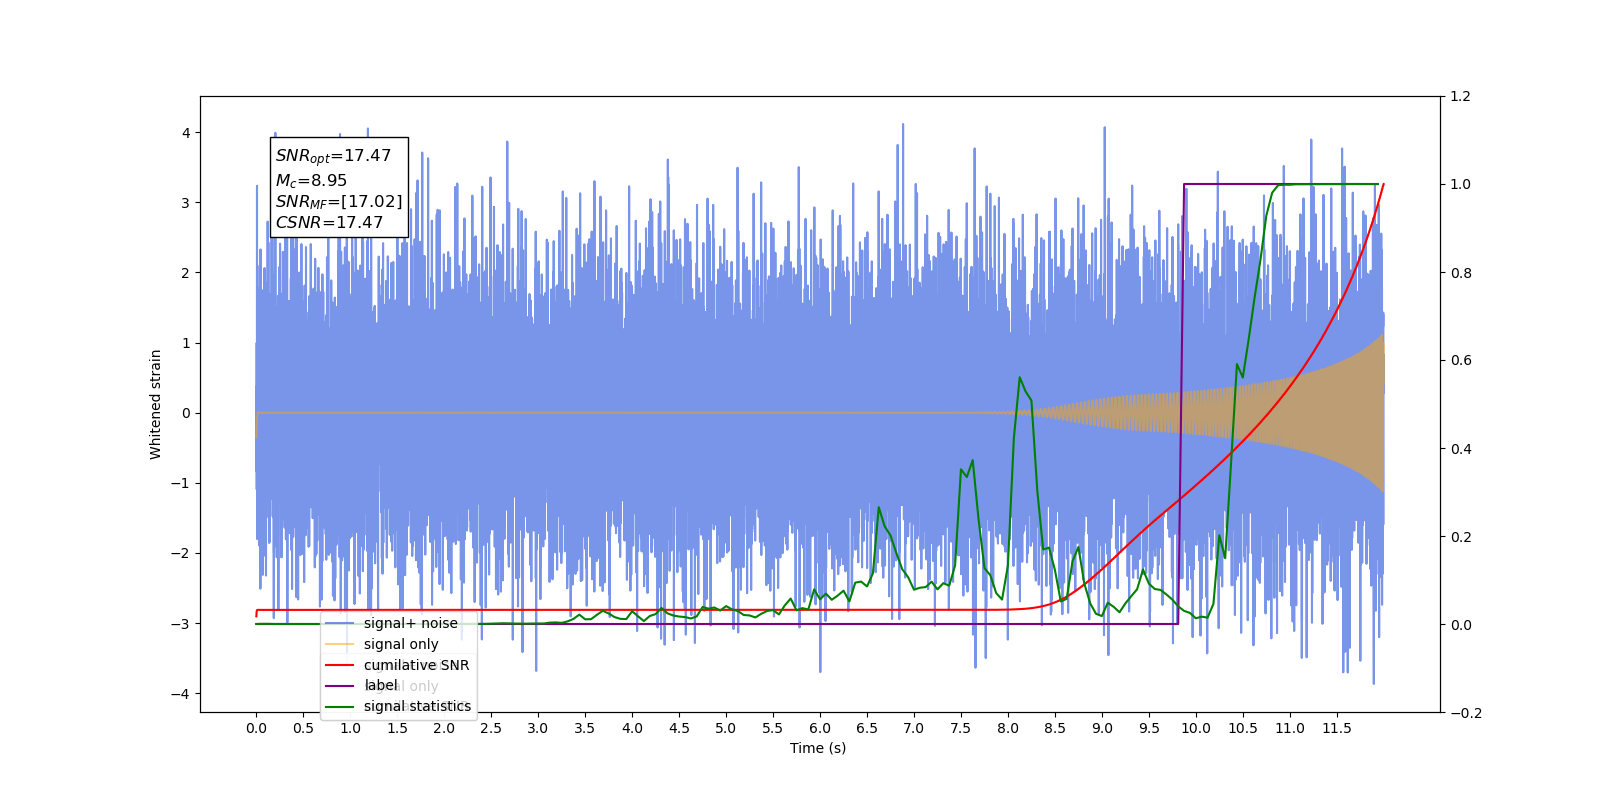Click the blue line swatch for signal+ noise

coord(340,623)
